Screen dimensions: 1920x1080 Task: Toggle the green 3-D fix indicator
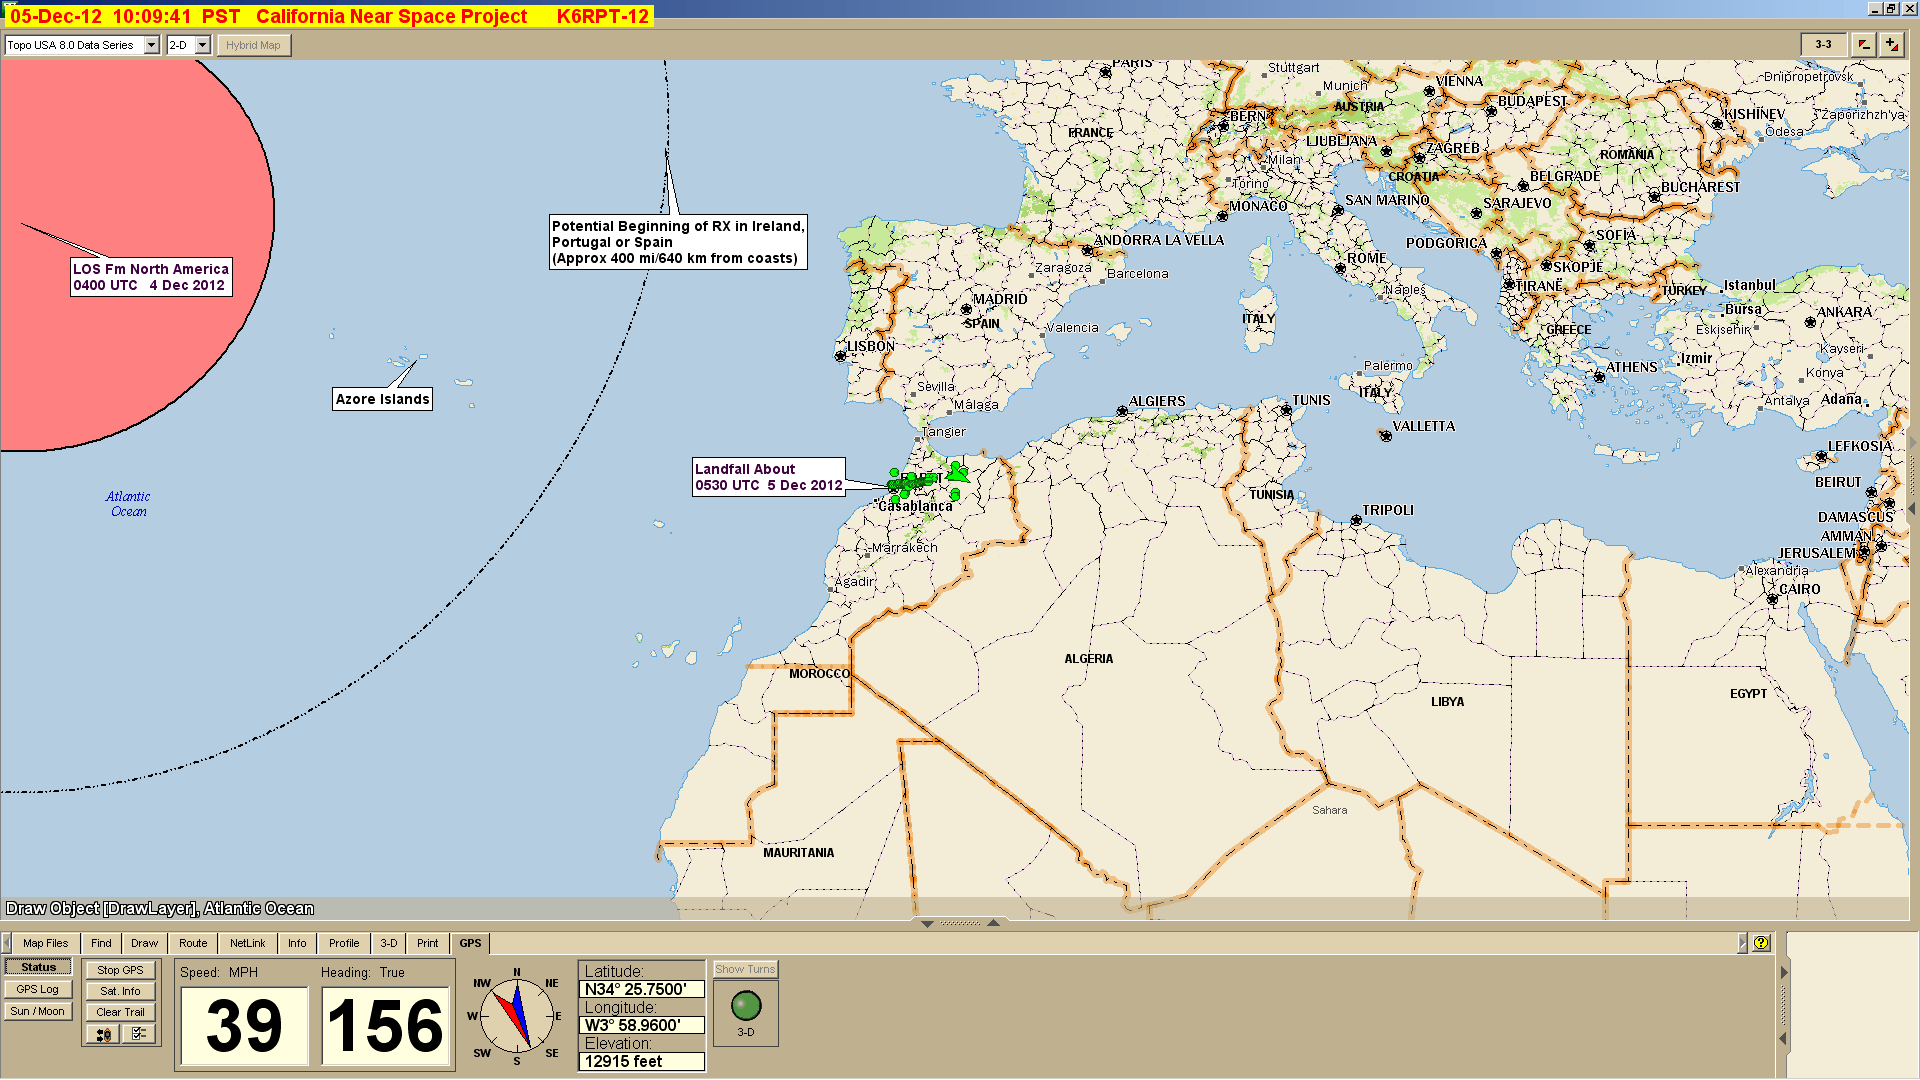point(746,1006)
